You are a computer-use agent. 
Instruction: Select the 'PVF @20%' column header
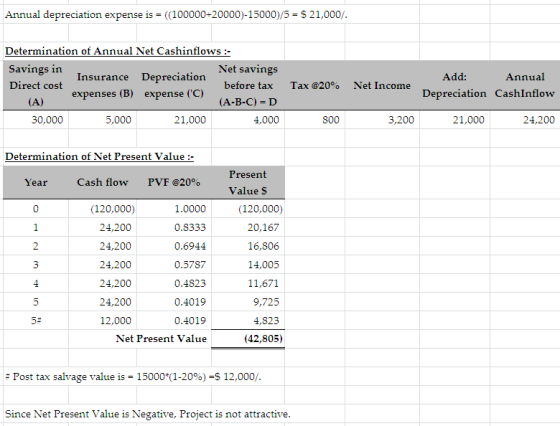point(174,182)
